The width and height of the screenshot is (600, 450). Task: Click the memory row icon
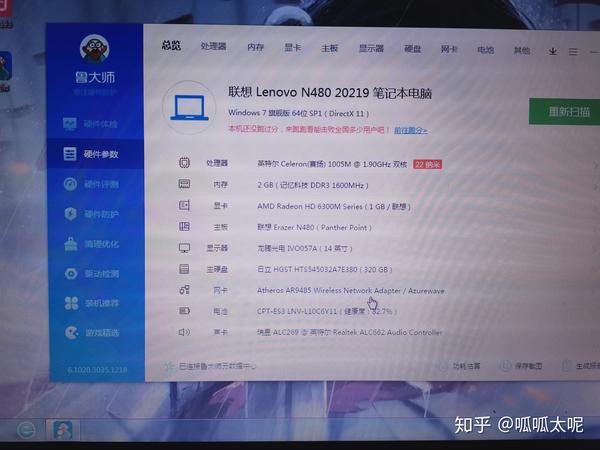point(184,184)
